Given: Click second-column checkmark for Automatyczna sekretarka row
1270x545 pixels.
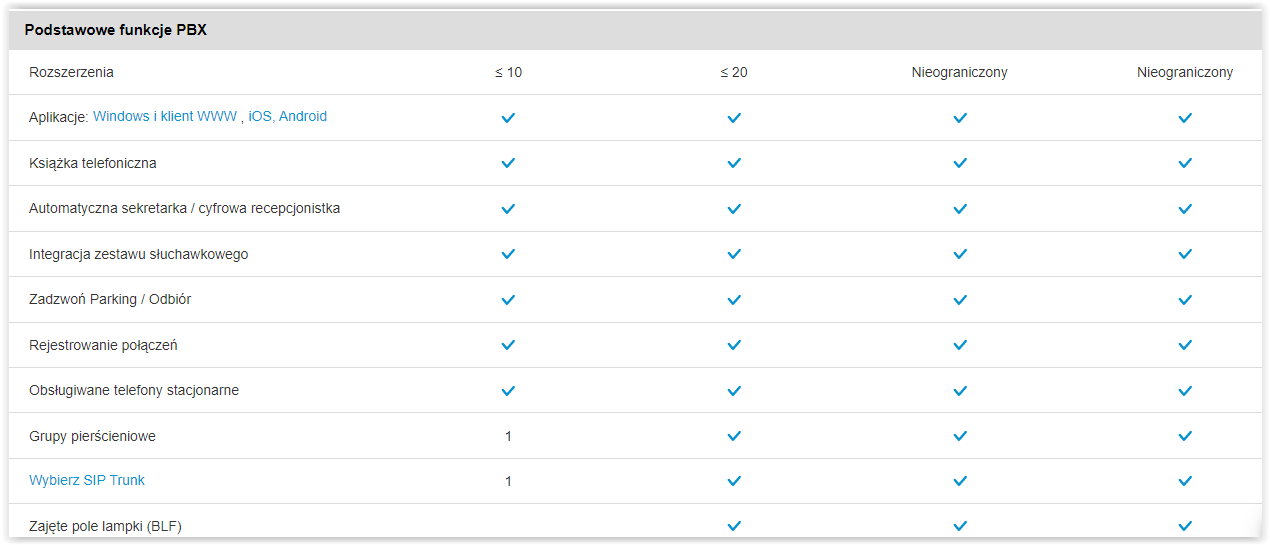Looking at the screenshot, I should tap(734, 209).
